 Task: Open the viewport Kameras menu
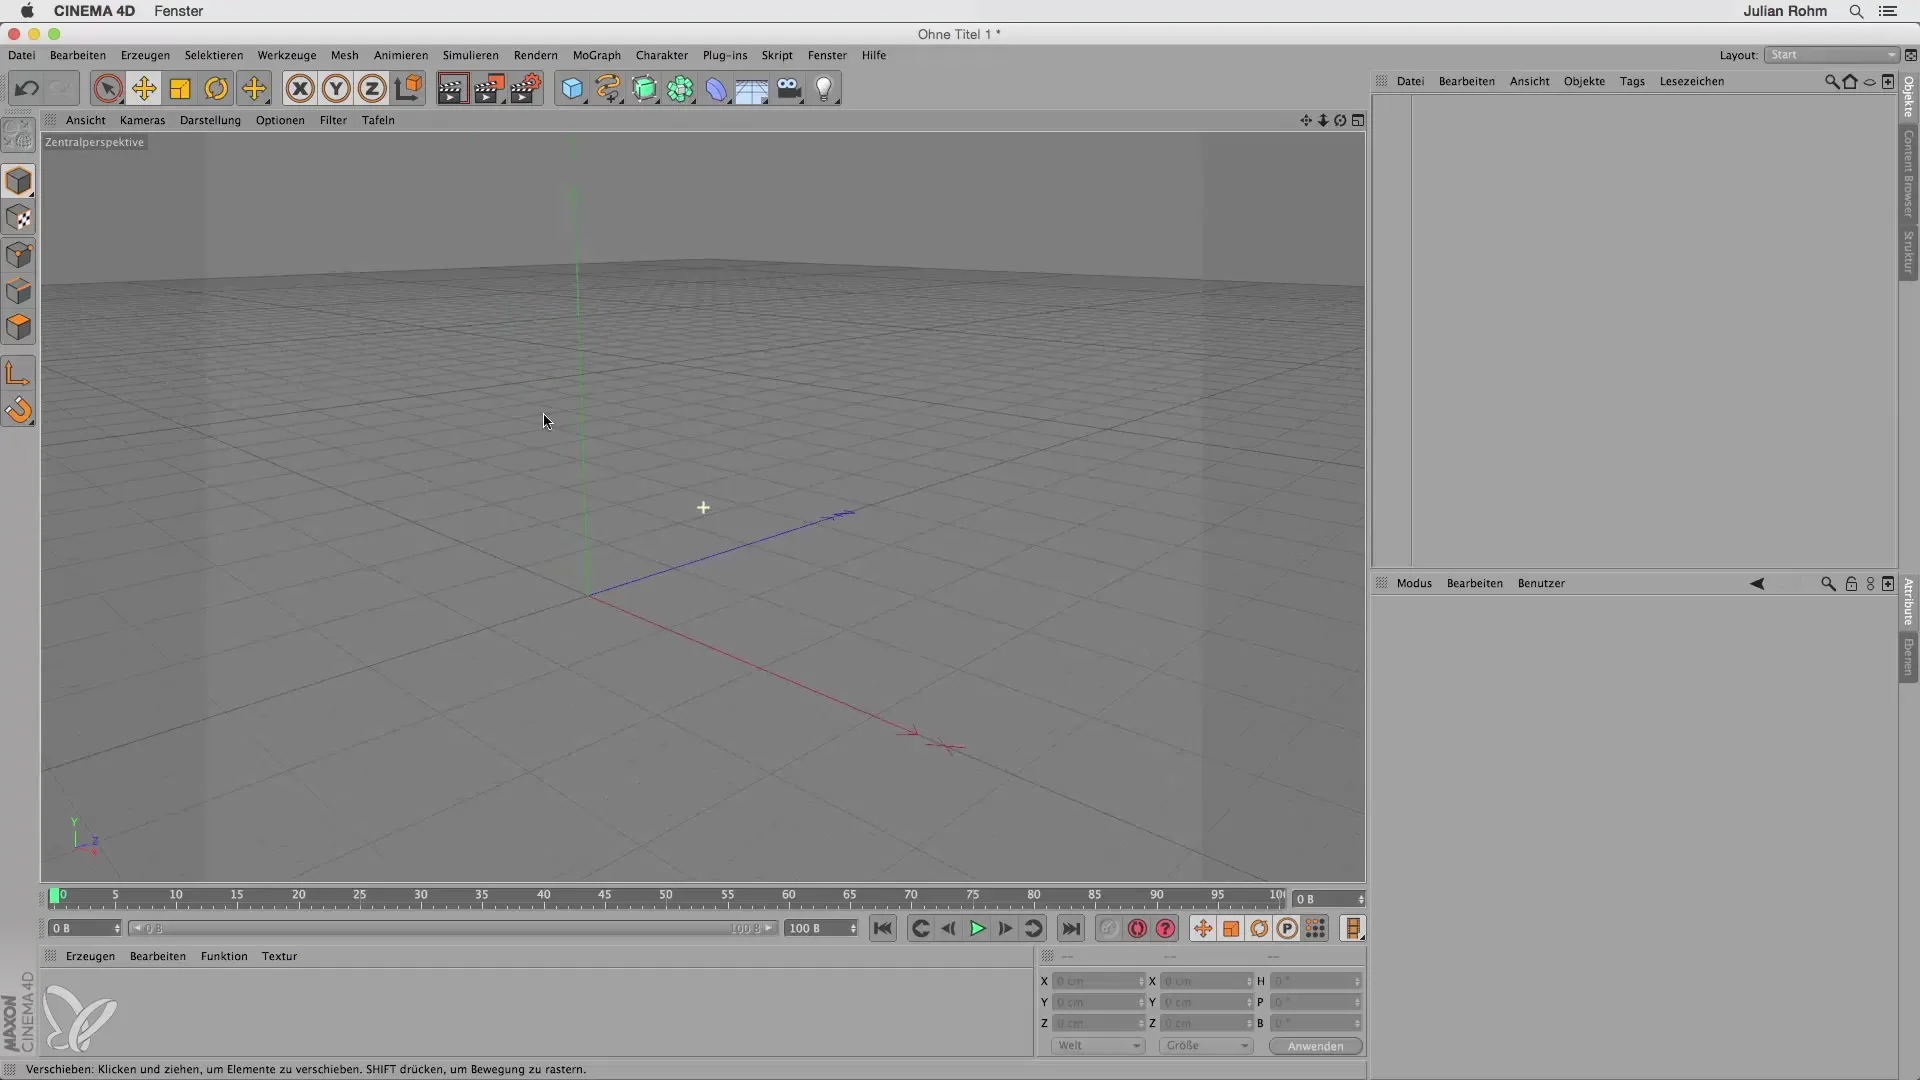coord(142,120)
